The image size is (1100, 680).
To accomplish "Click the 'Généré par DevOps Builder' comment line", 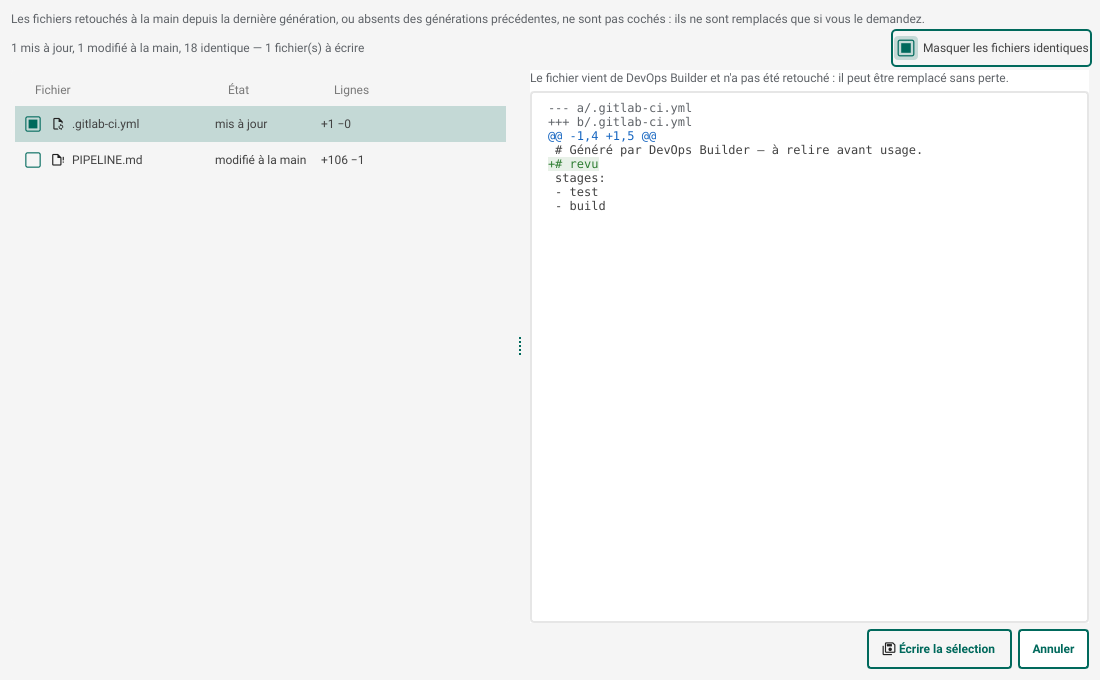I will [738, 150].
